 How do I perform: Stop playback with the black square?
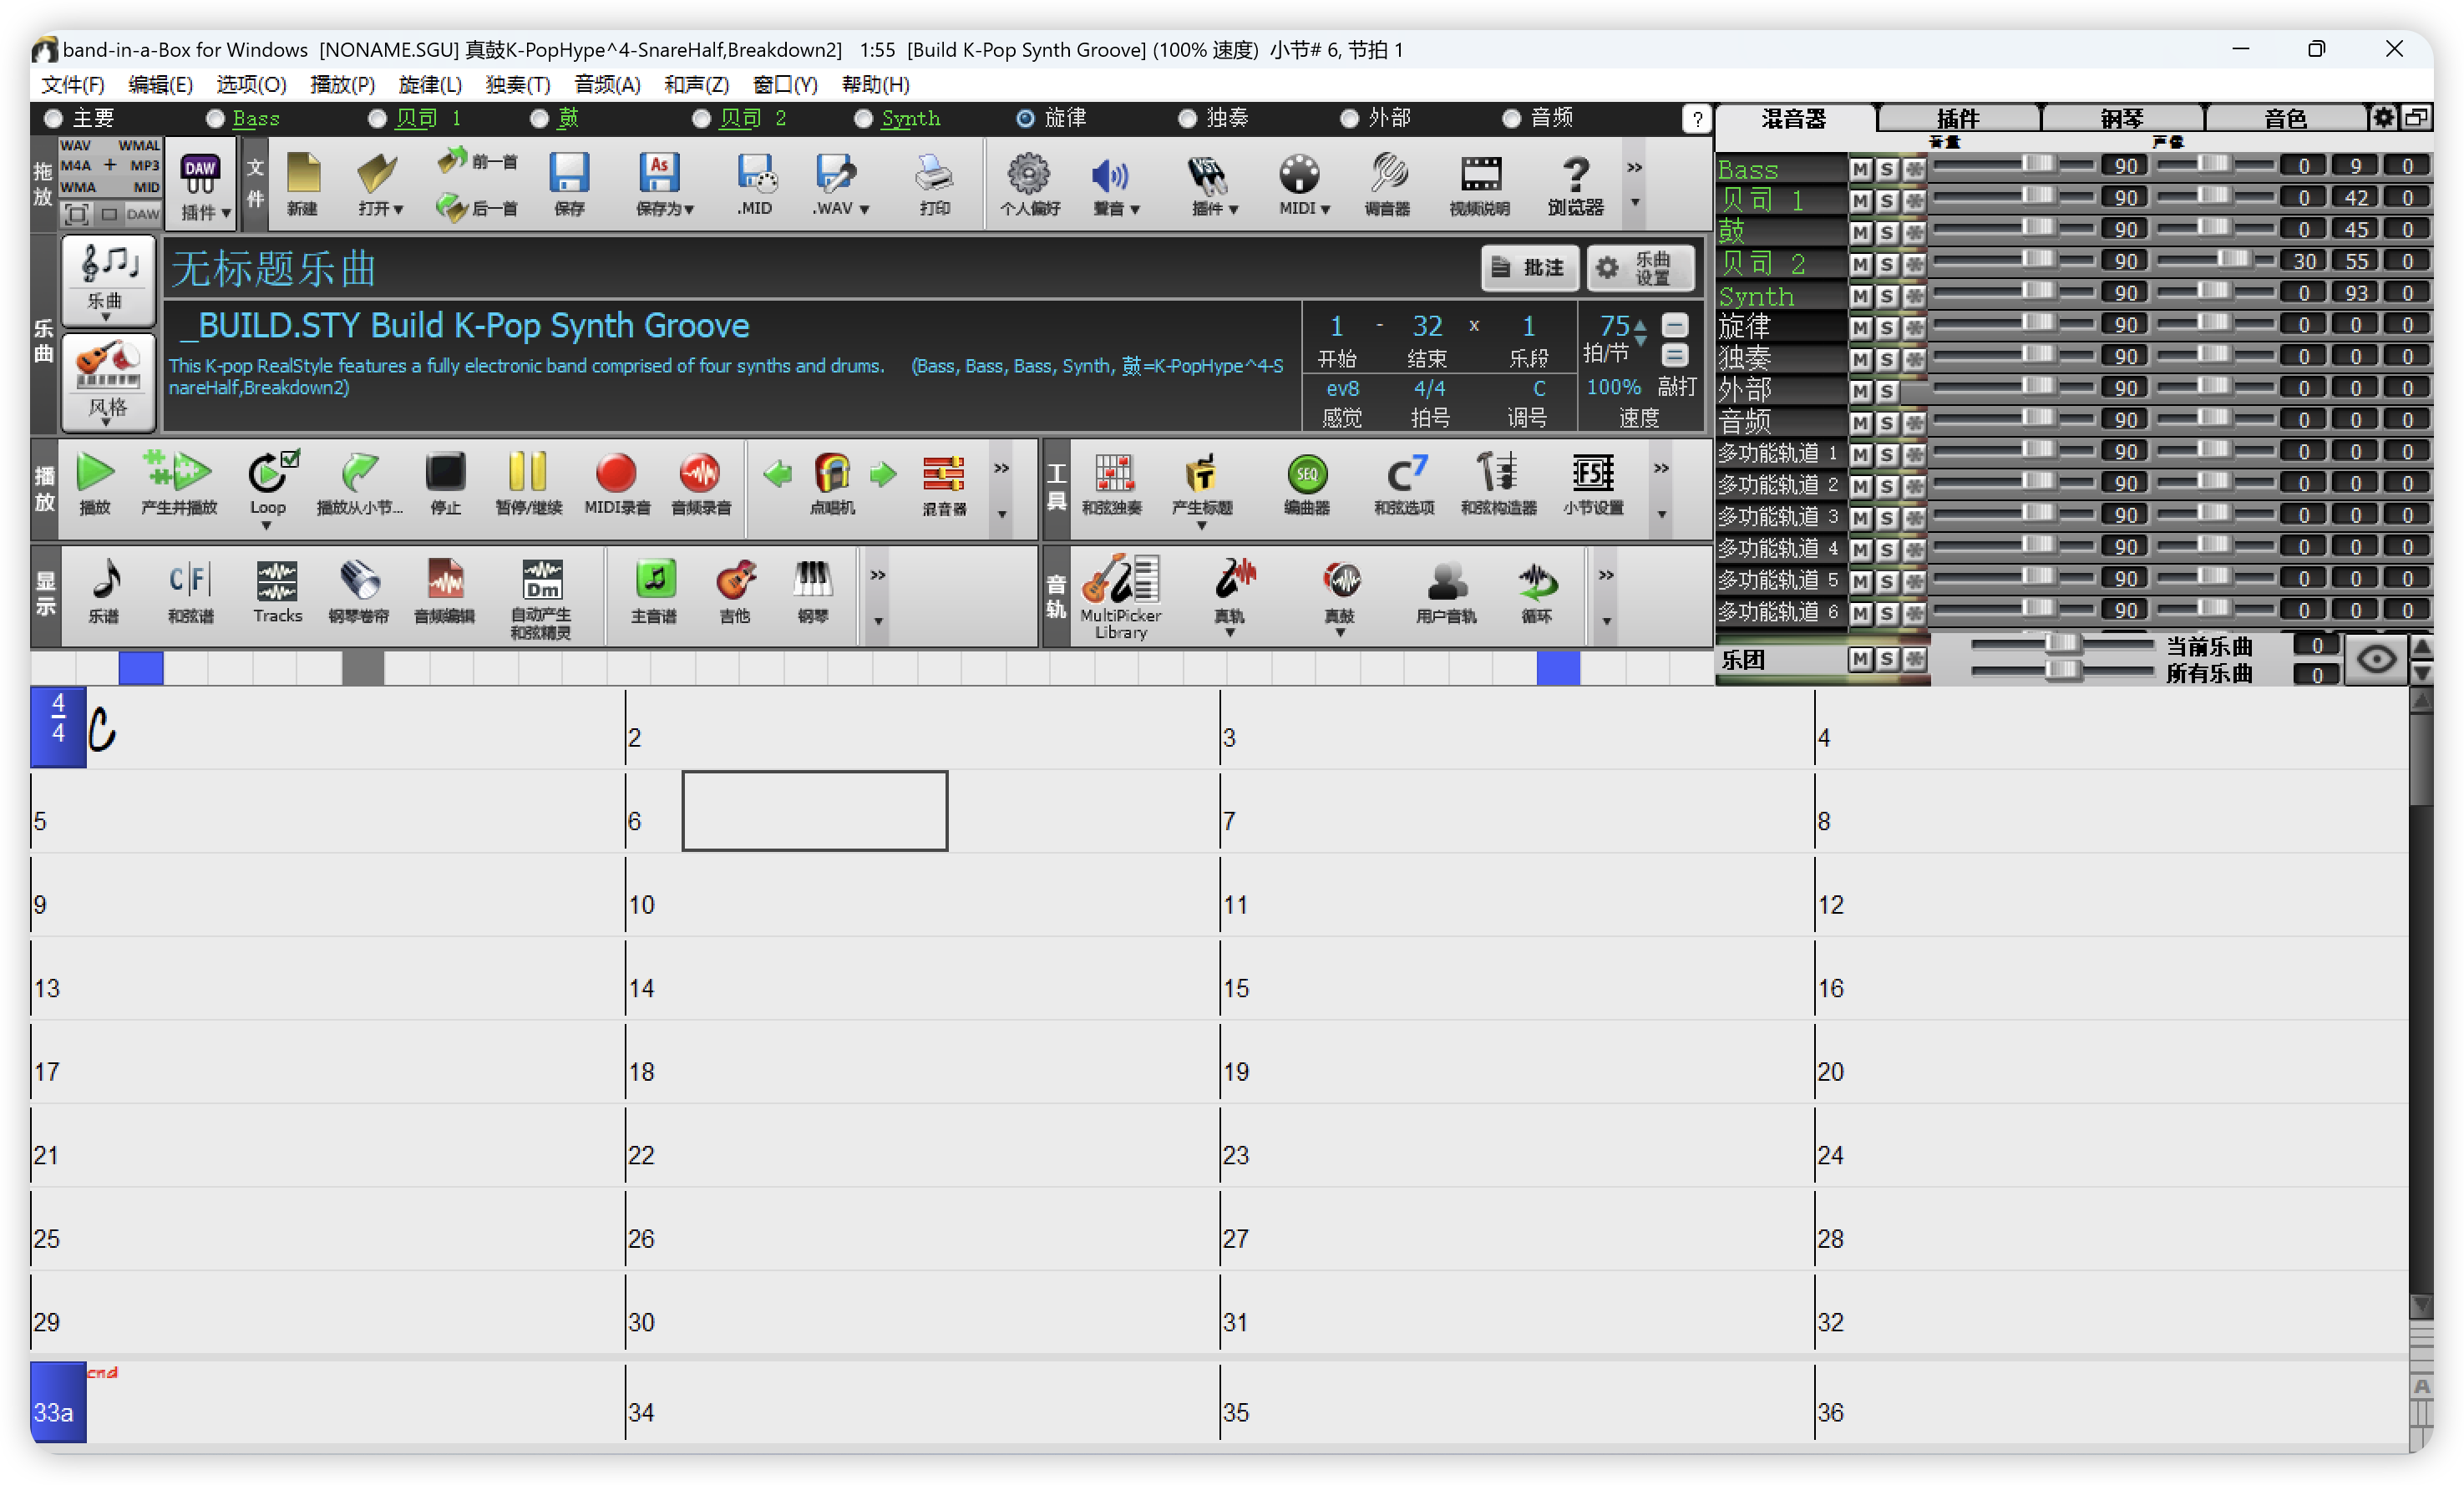445,483
